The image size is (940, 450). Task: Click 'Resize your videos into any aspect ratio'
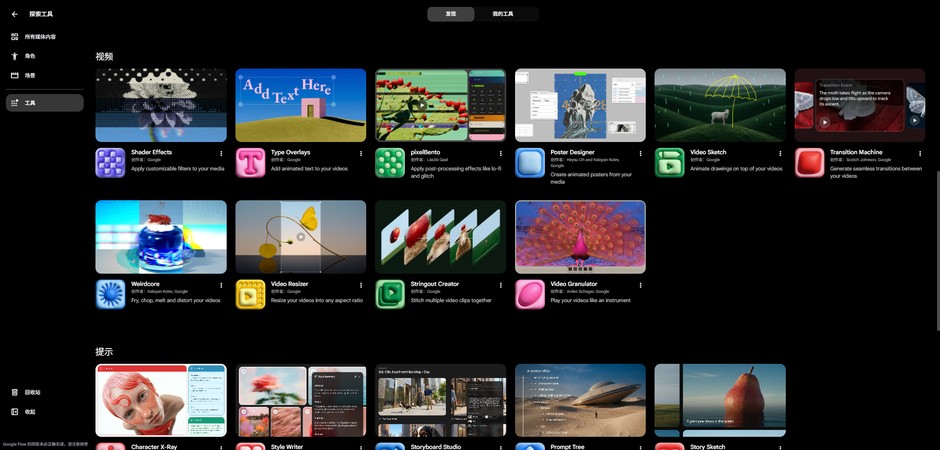tap(317, 300)
